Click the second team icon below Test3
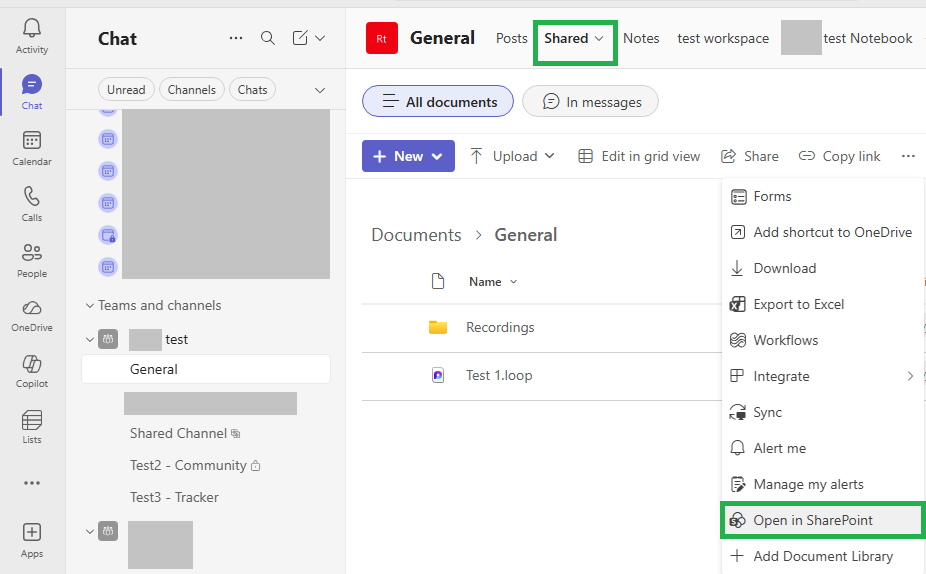Image resolution: width=926 pixels, height=574 pixels. click(x=108, y=531)
